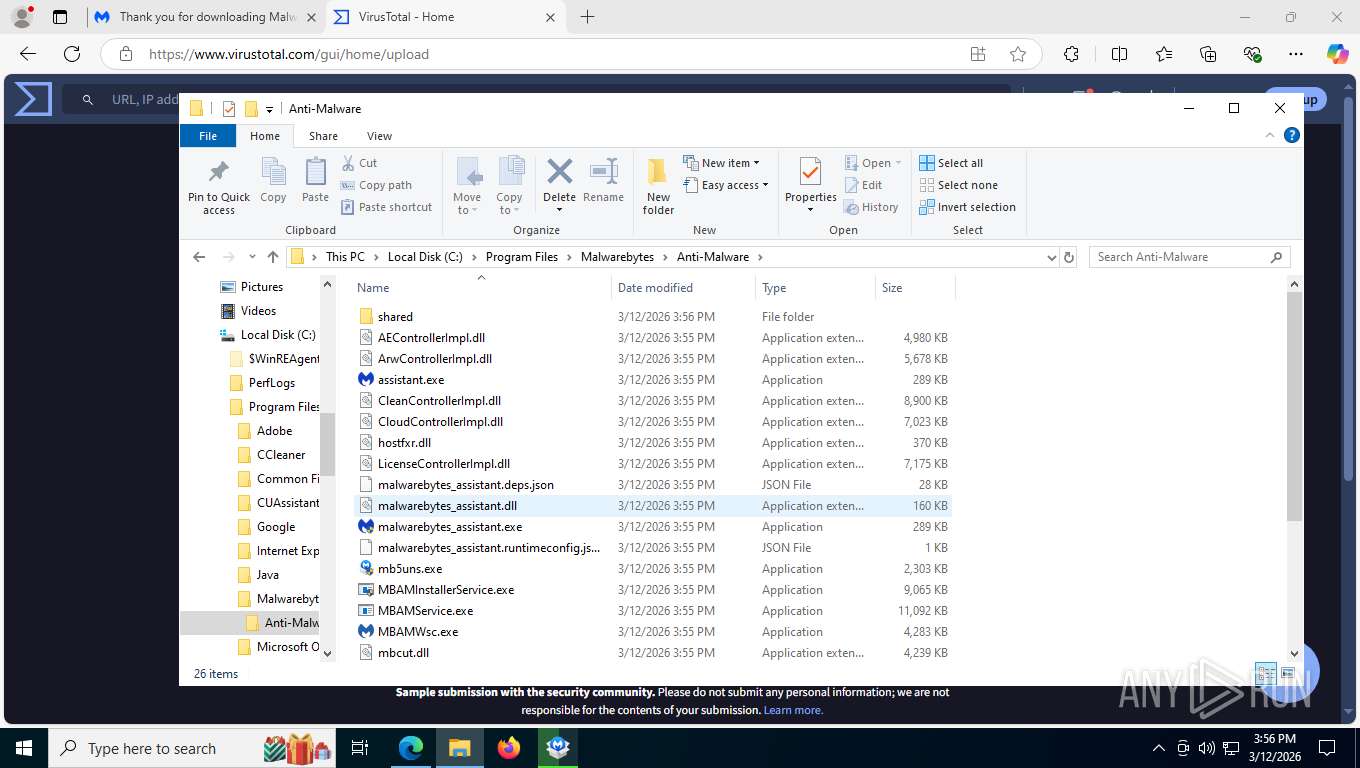Open the File menu tab
1360x768 pixels.
(x=208, y=136)
